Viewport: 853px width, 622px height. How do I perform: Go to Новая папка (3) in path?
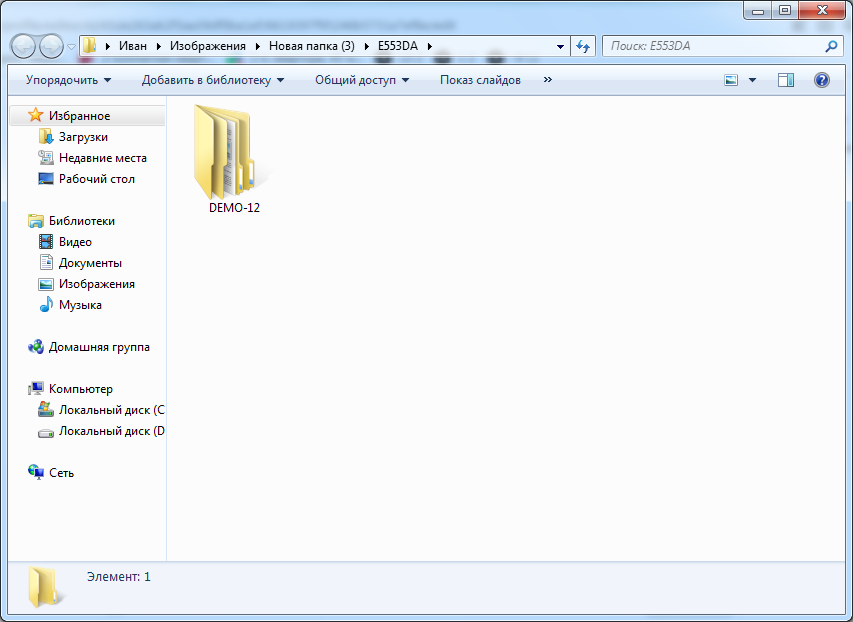click(312, 46)
